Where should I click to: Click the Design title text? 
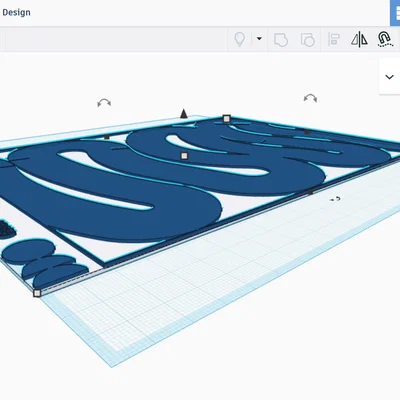tap(16, 12)
